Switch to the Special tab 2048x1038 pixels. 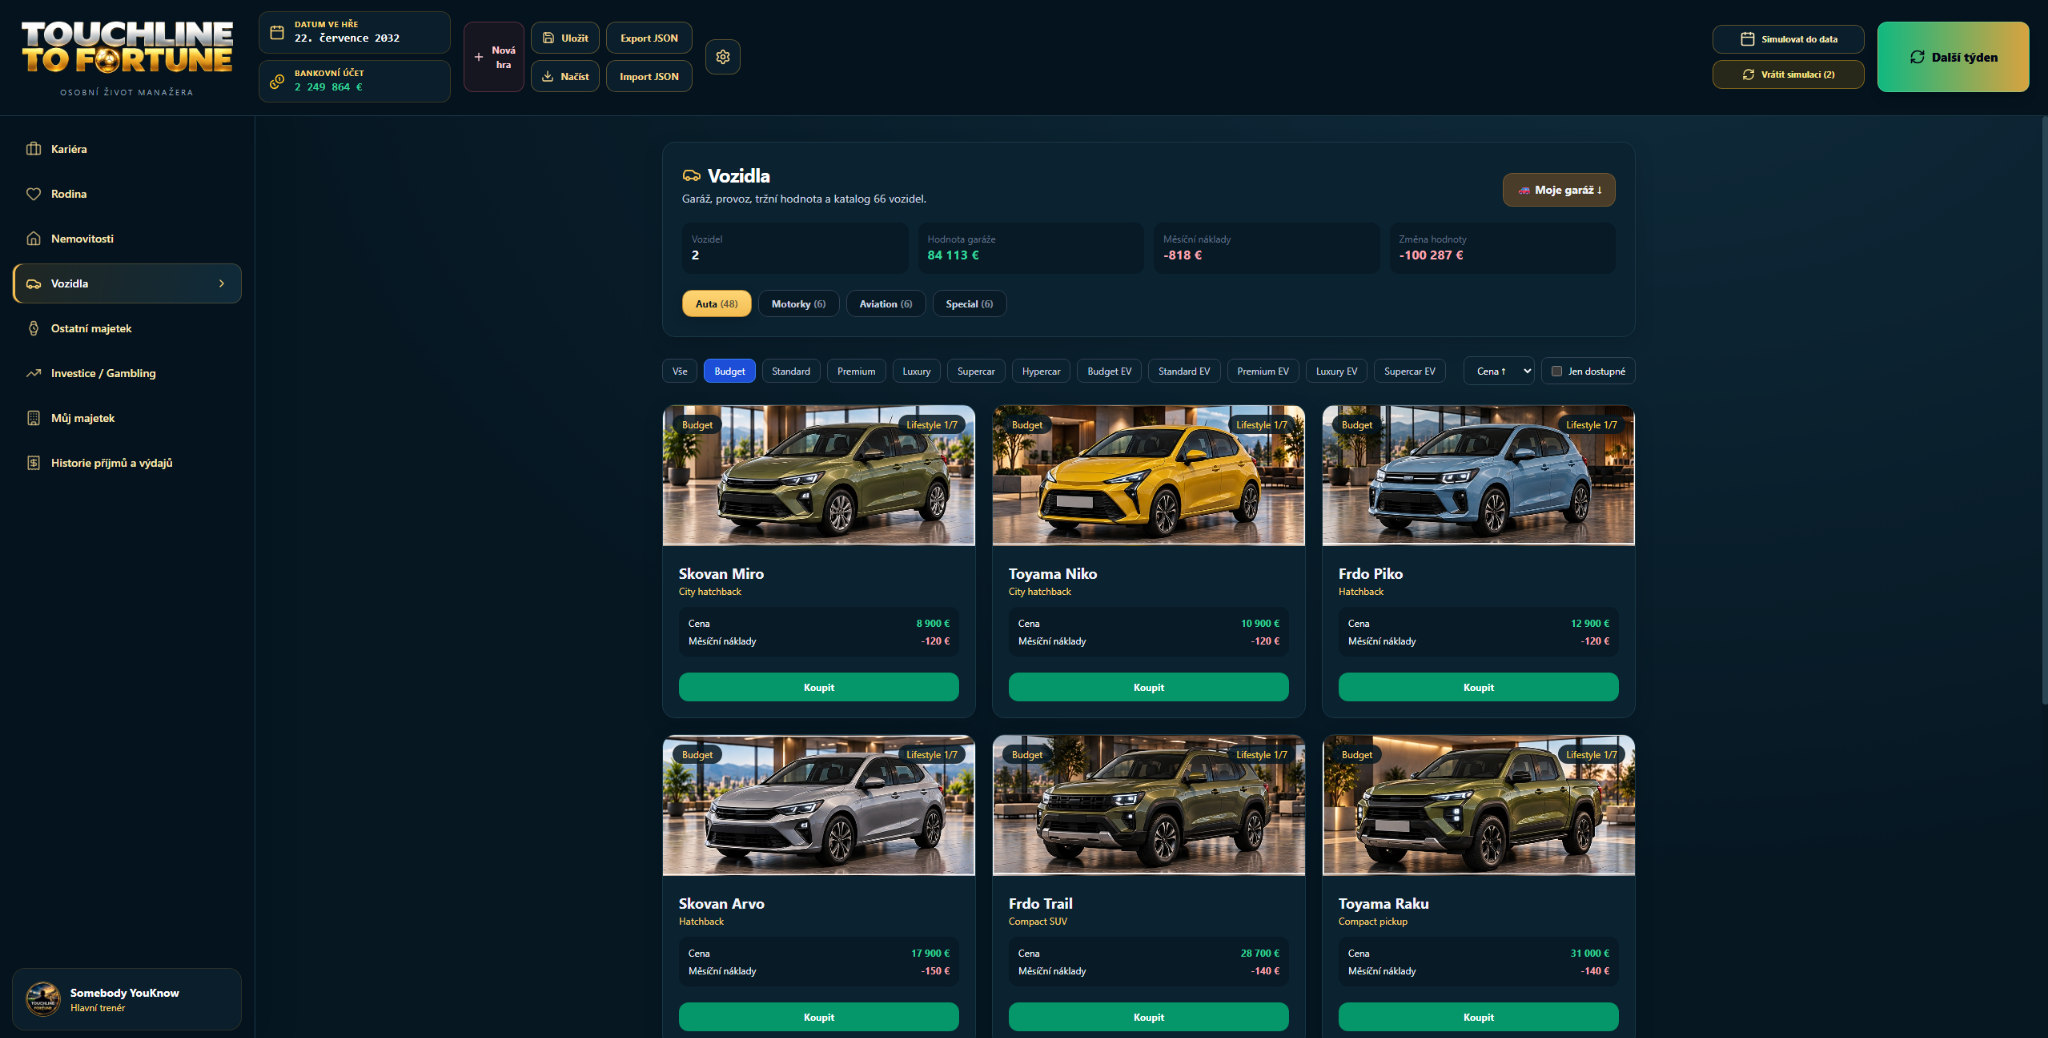tap(969, 304)
